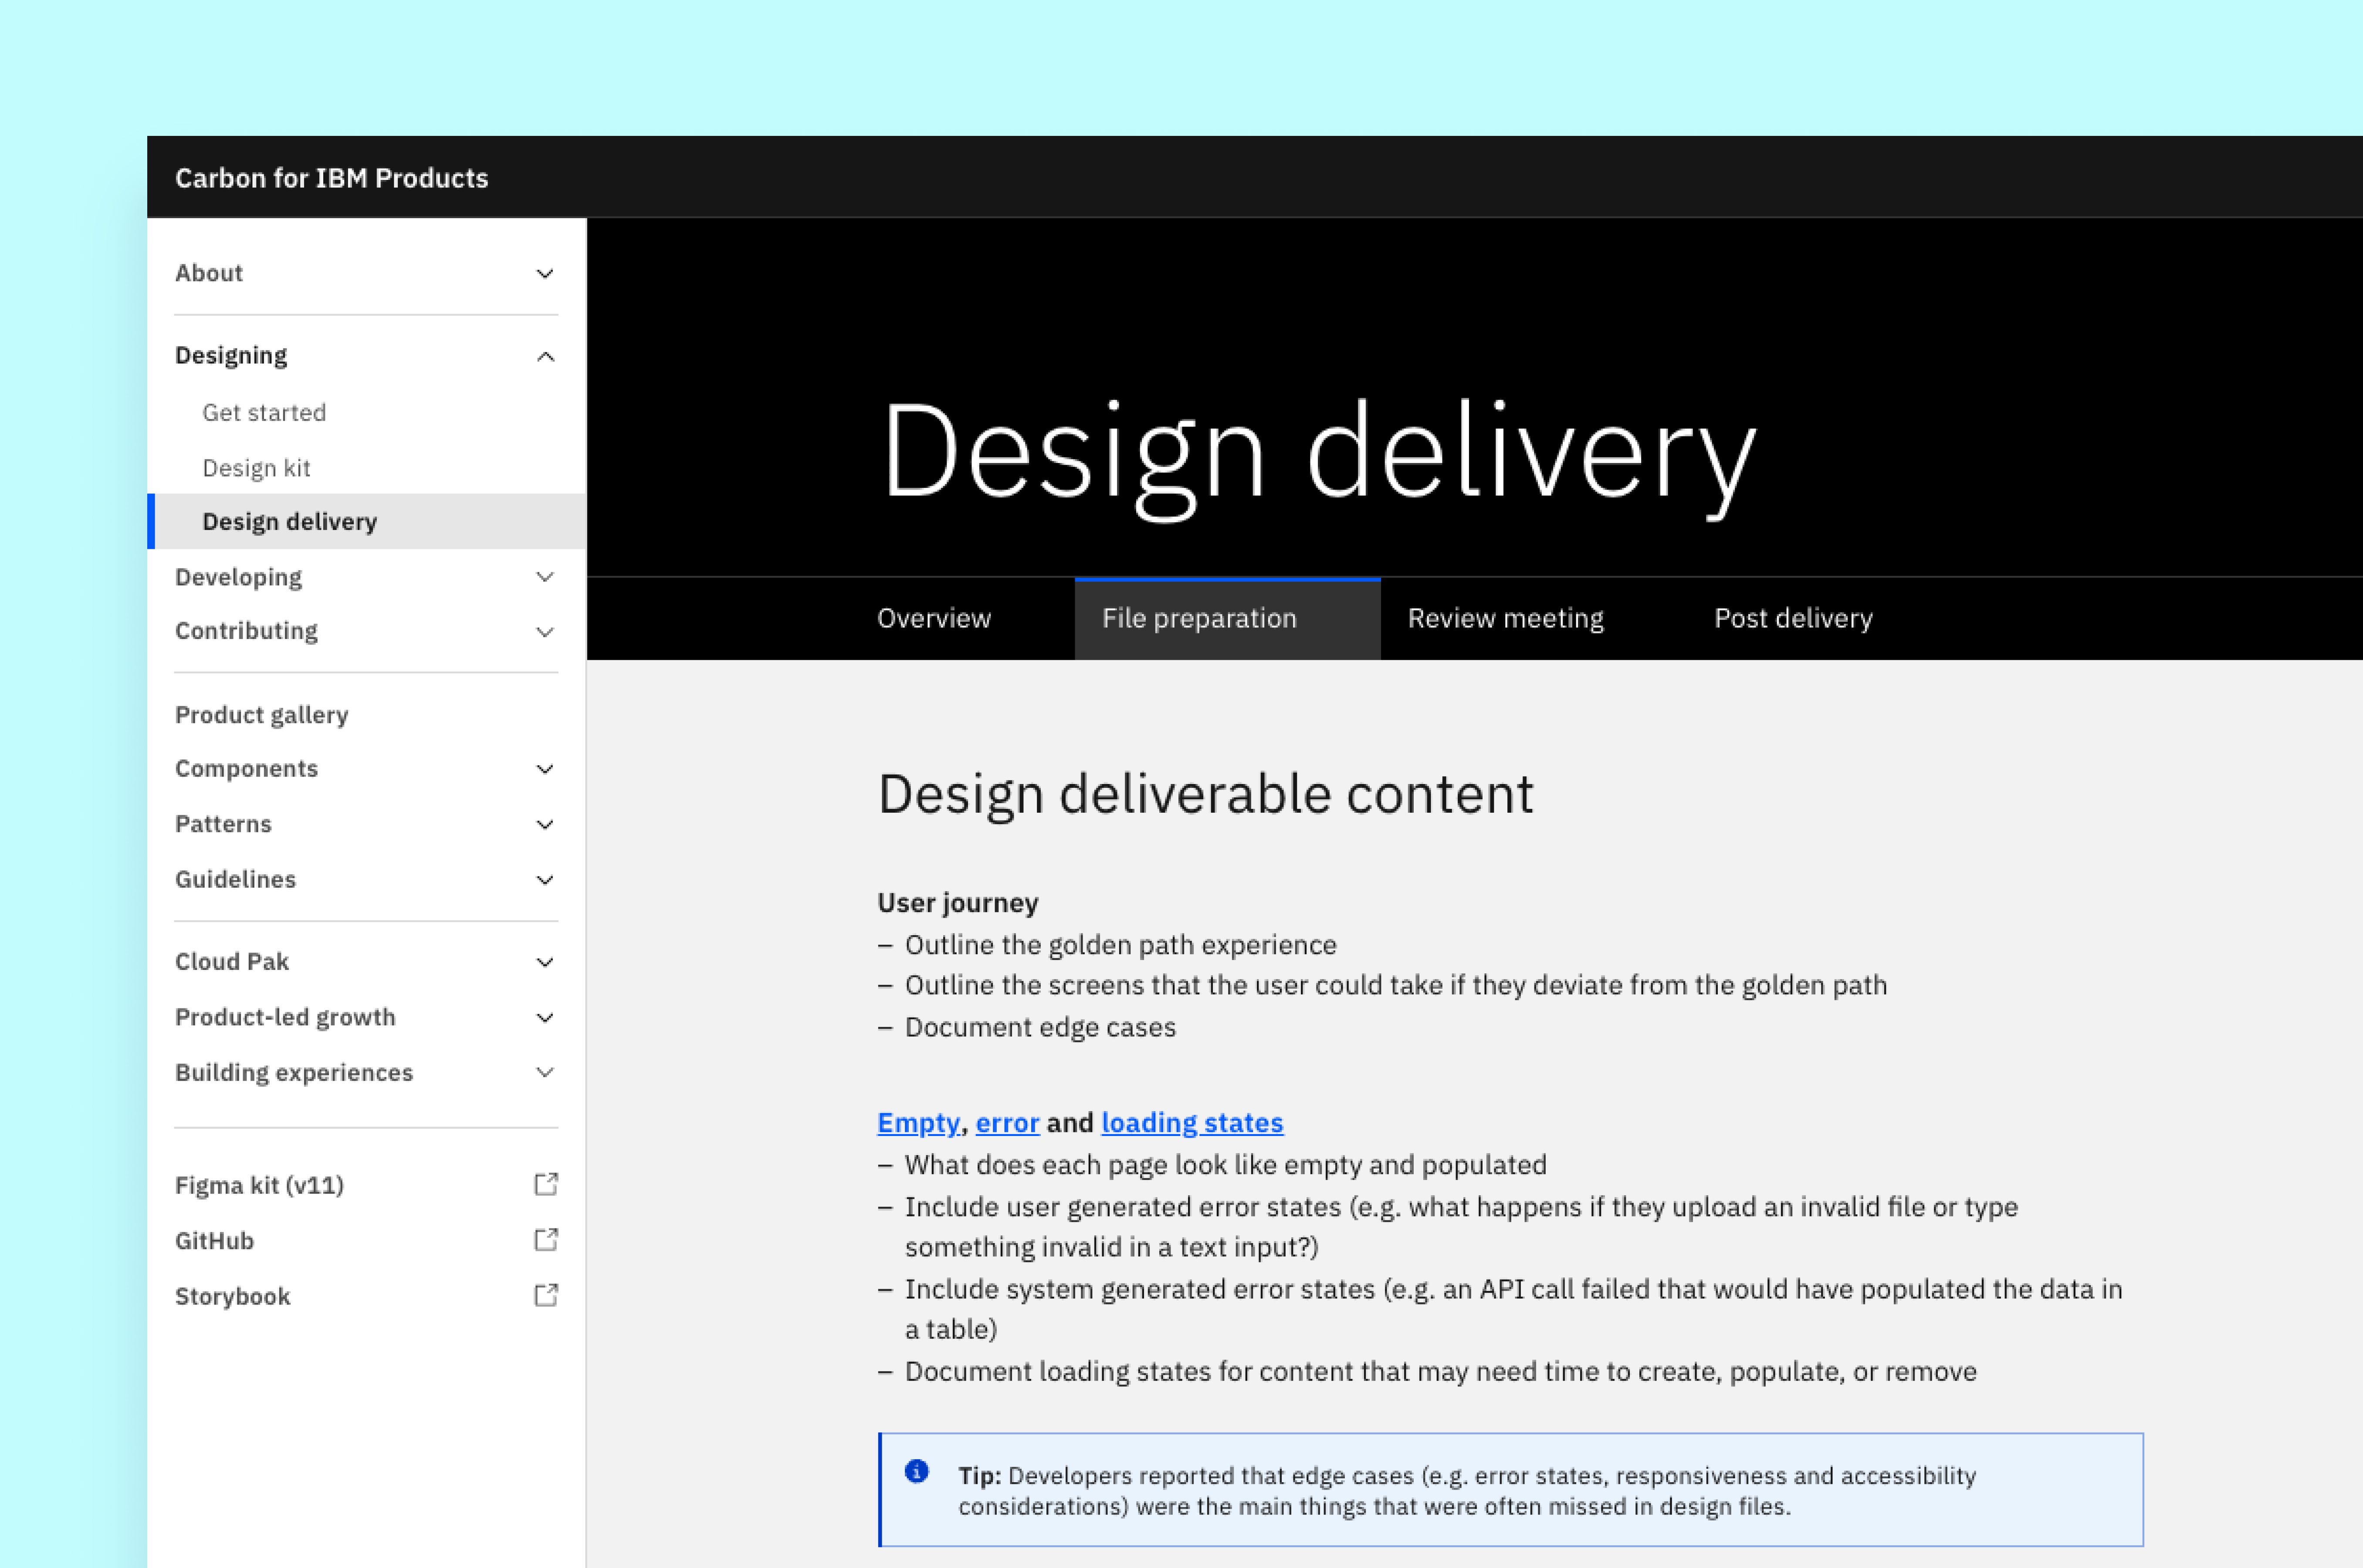Viewport: 2363px width, 1568px height.
Task: Click Carbon for IBM Products header title
Action: pos(332,178)
